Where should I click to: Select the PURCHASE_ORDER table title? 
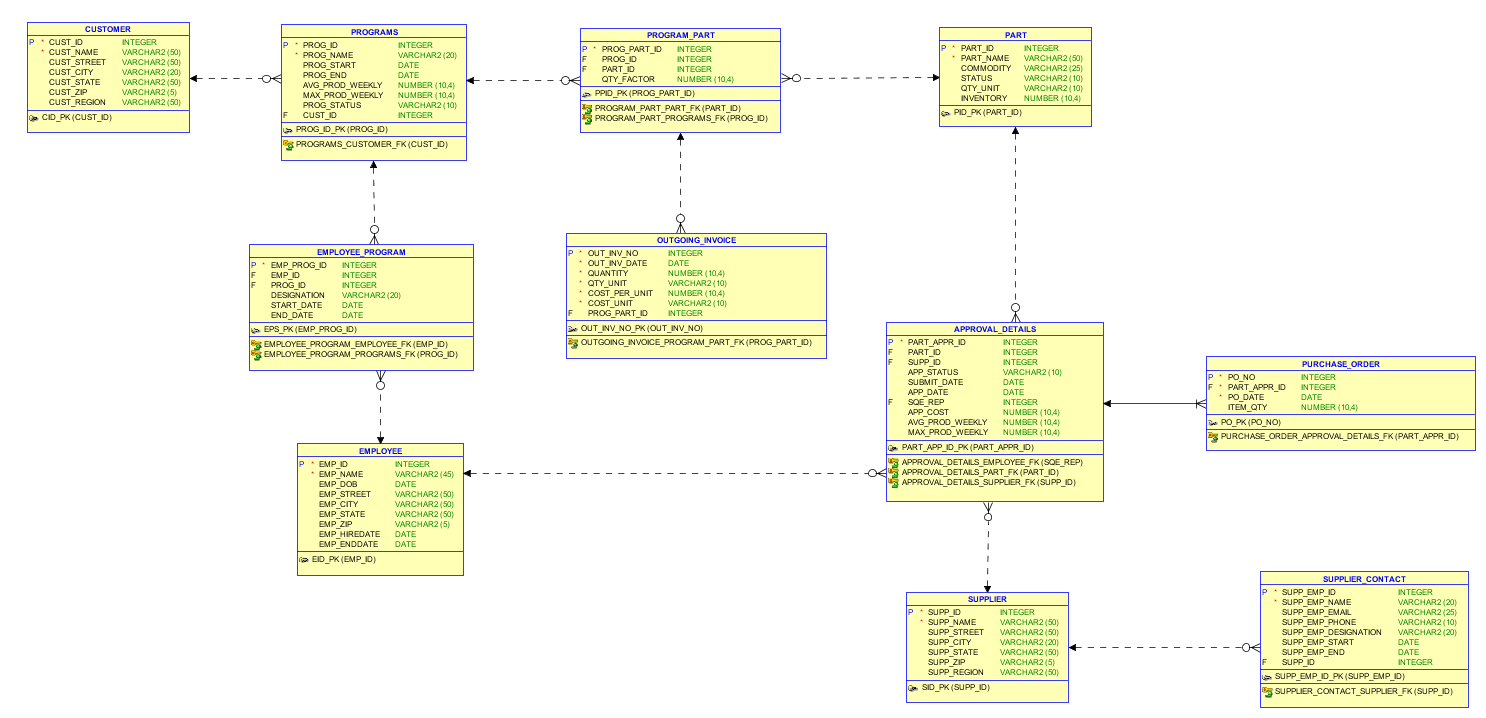1340,364
